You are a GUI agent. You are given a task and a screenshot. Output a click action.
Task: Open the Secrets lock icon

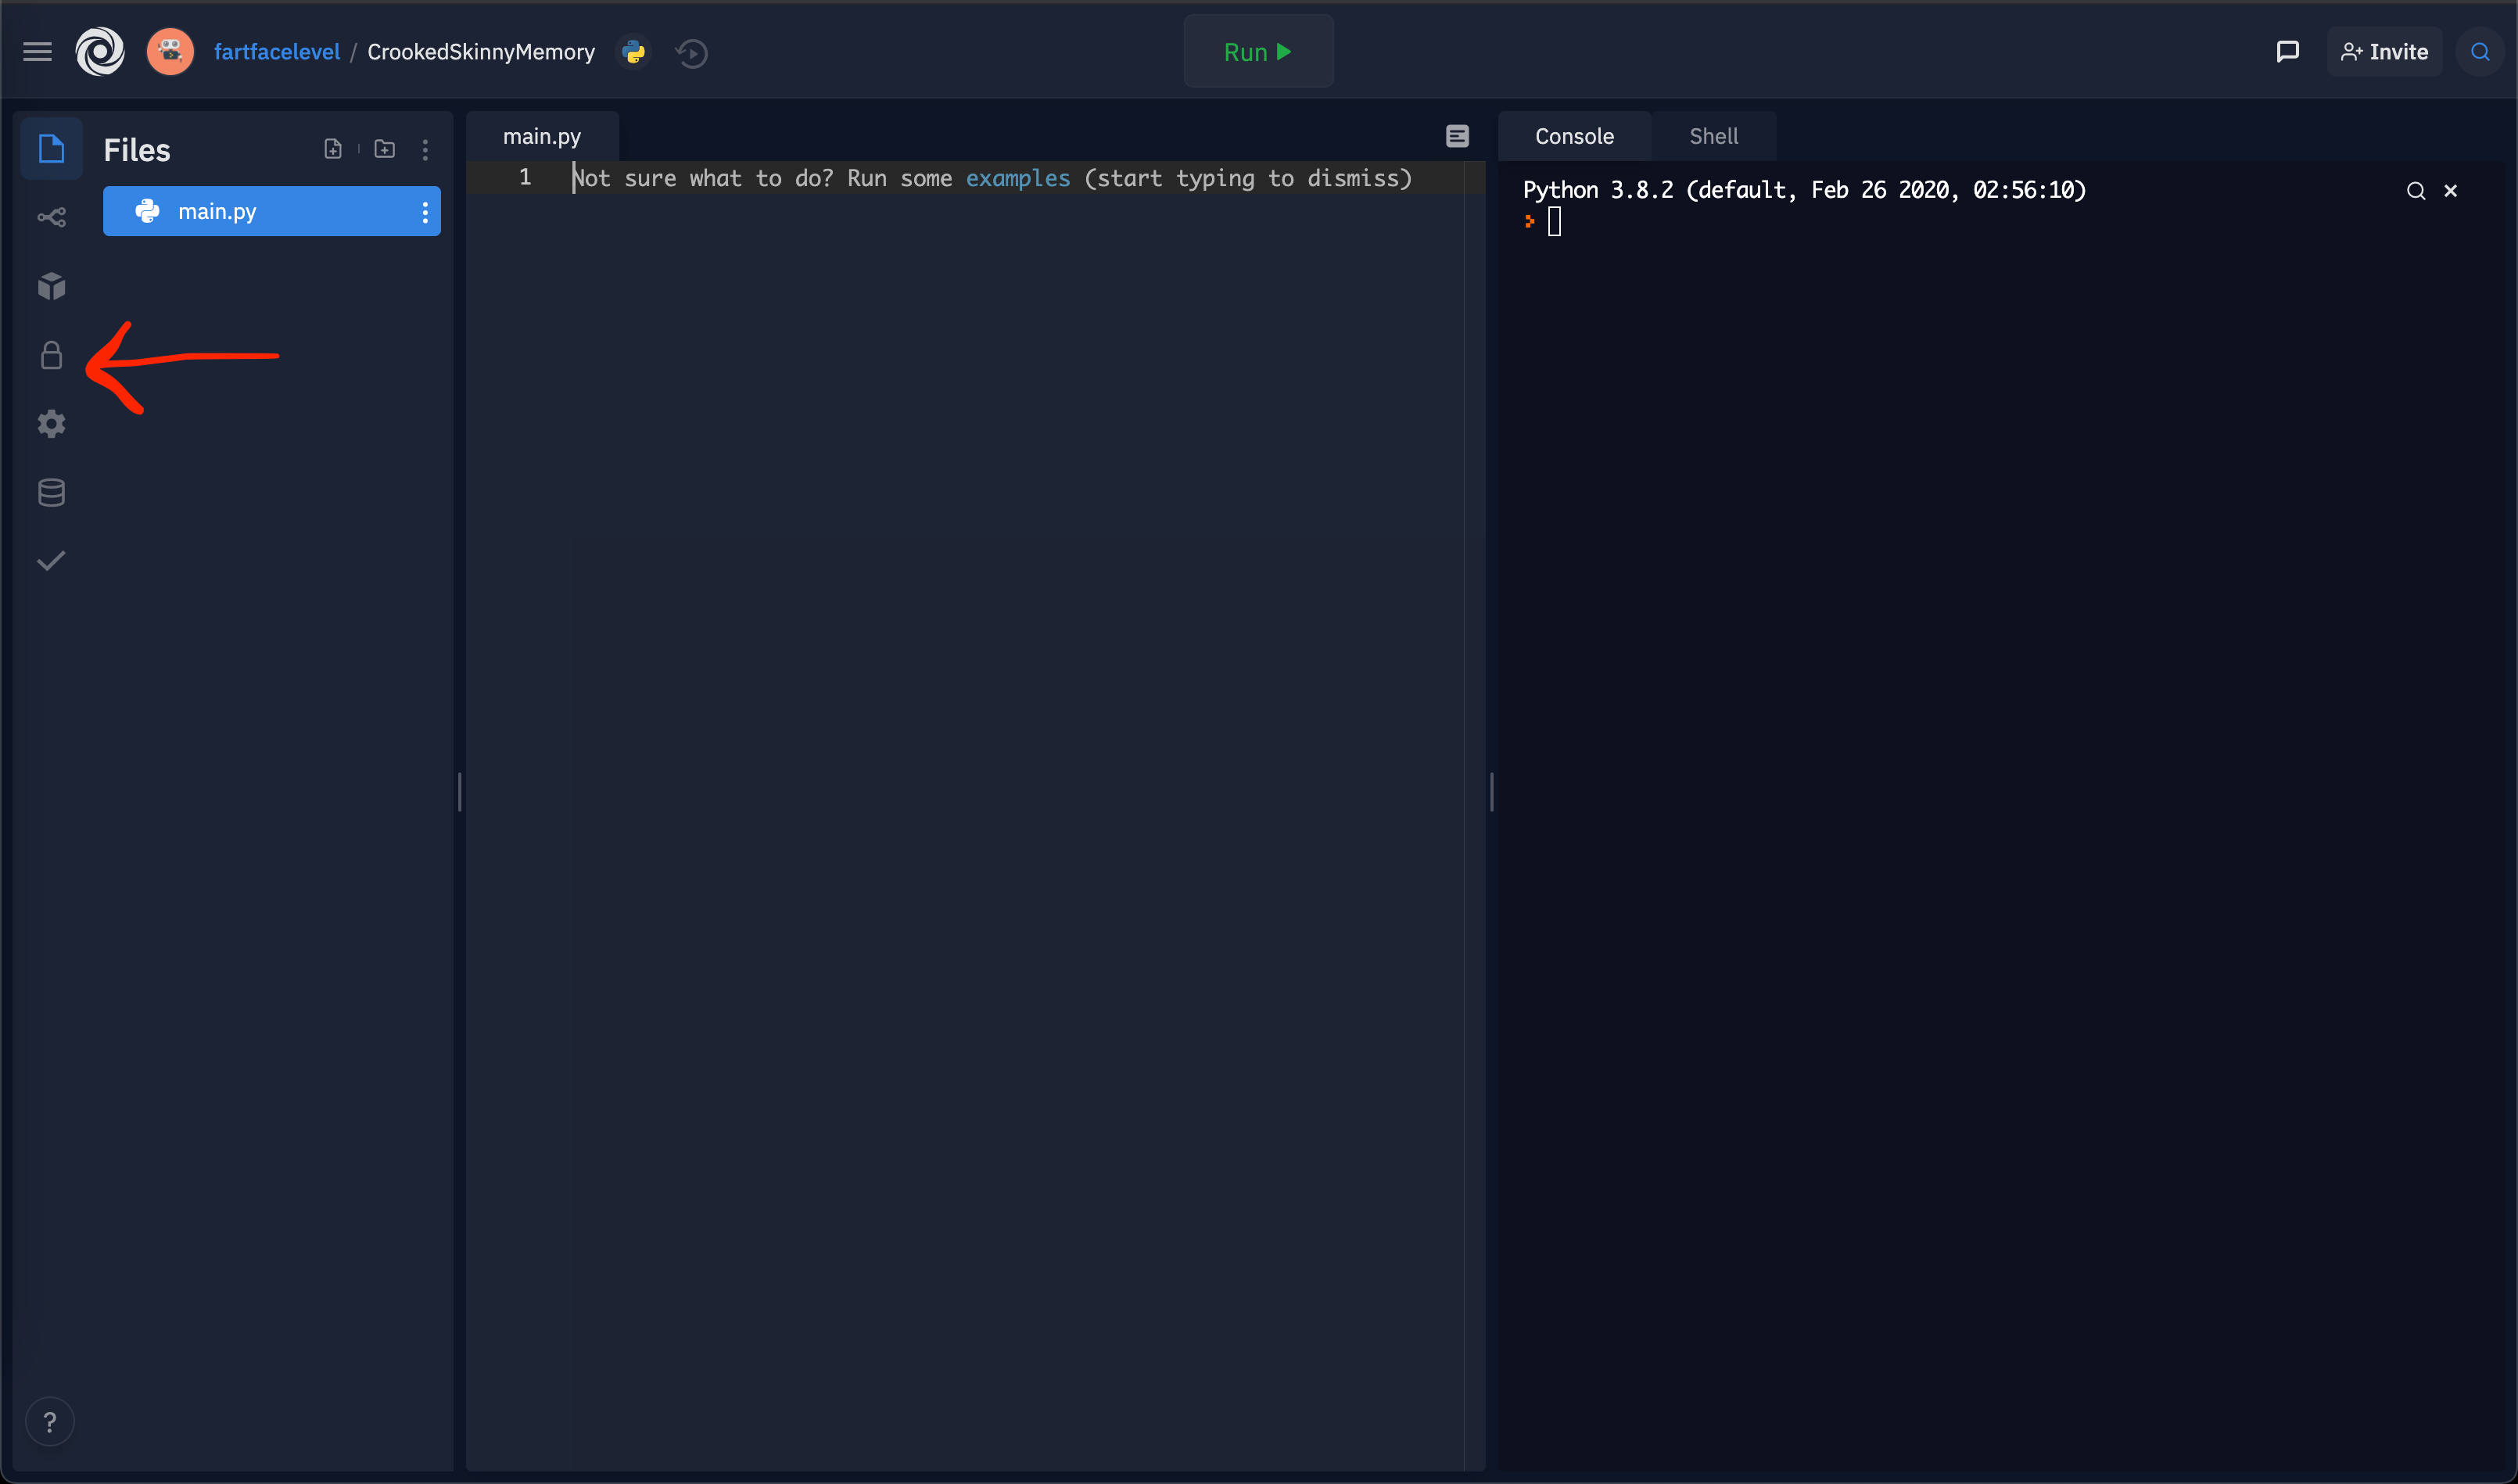(x=51, y=355)
